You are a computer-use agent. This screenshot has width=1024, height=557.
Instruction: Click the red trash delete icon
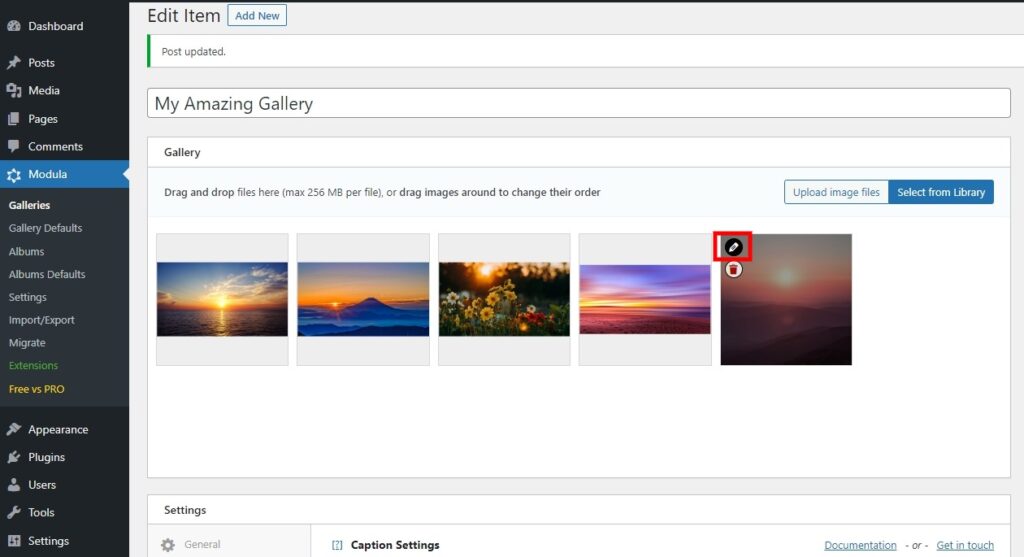pos(733,269)
